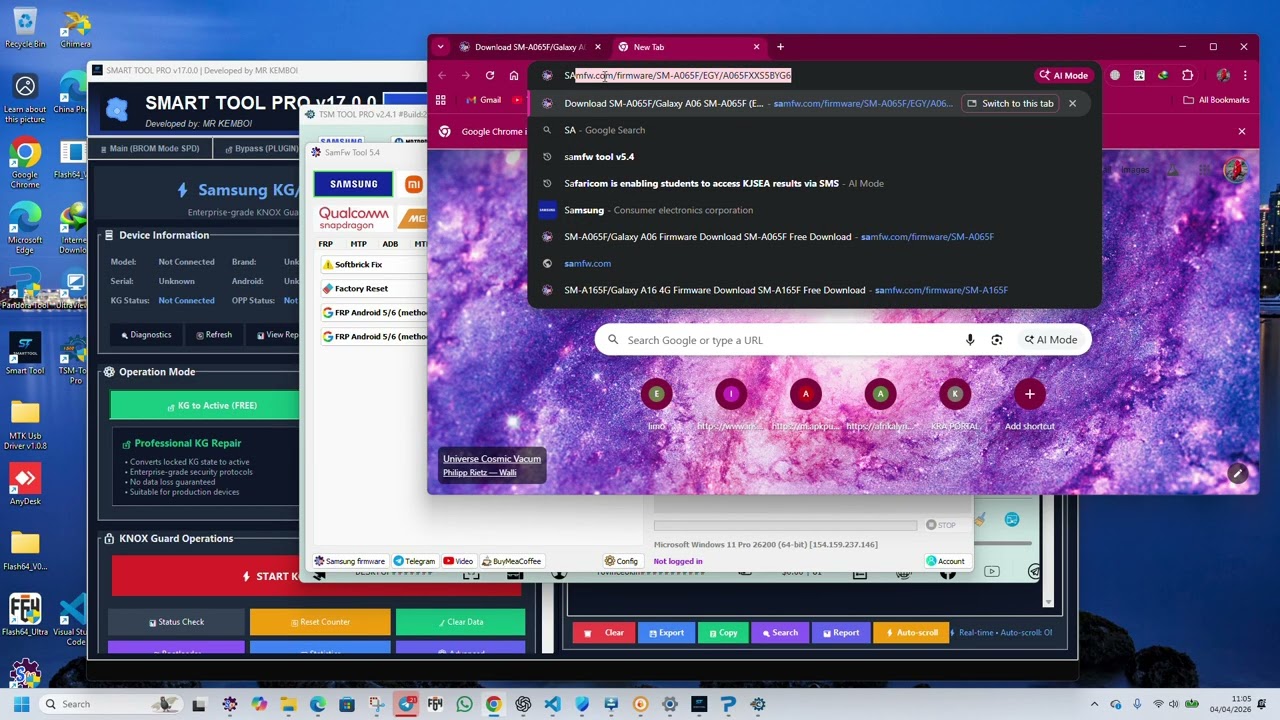Dismiss the Google Chrome infobar
The height and width of the screenshot is (720, 1280).
[1242, 131]
